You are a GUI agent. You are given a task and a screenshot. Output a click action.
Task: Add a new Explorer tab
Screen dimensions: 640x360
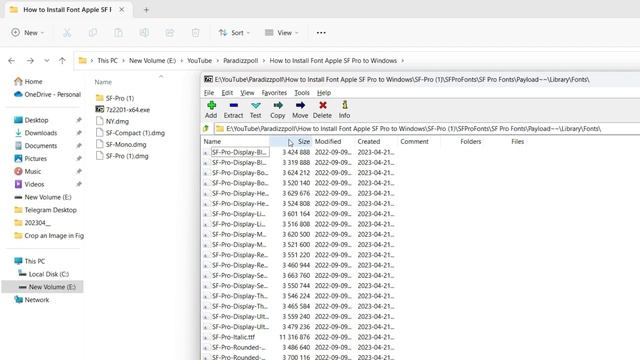point(146,10)
